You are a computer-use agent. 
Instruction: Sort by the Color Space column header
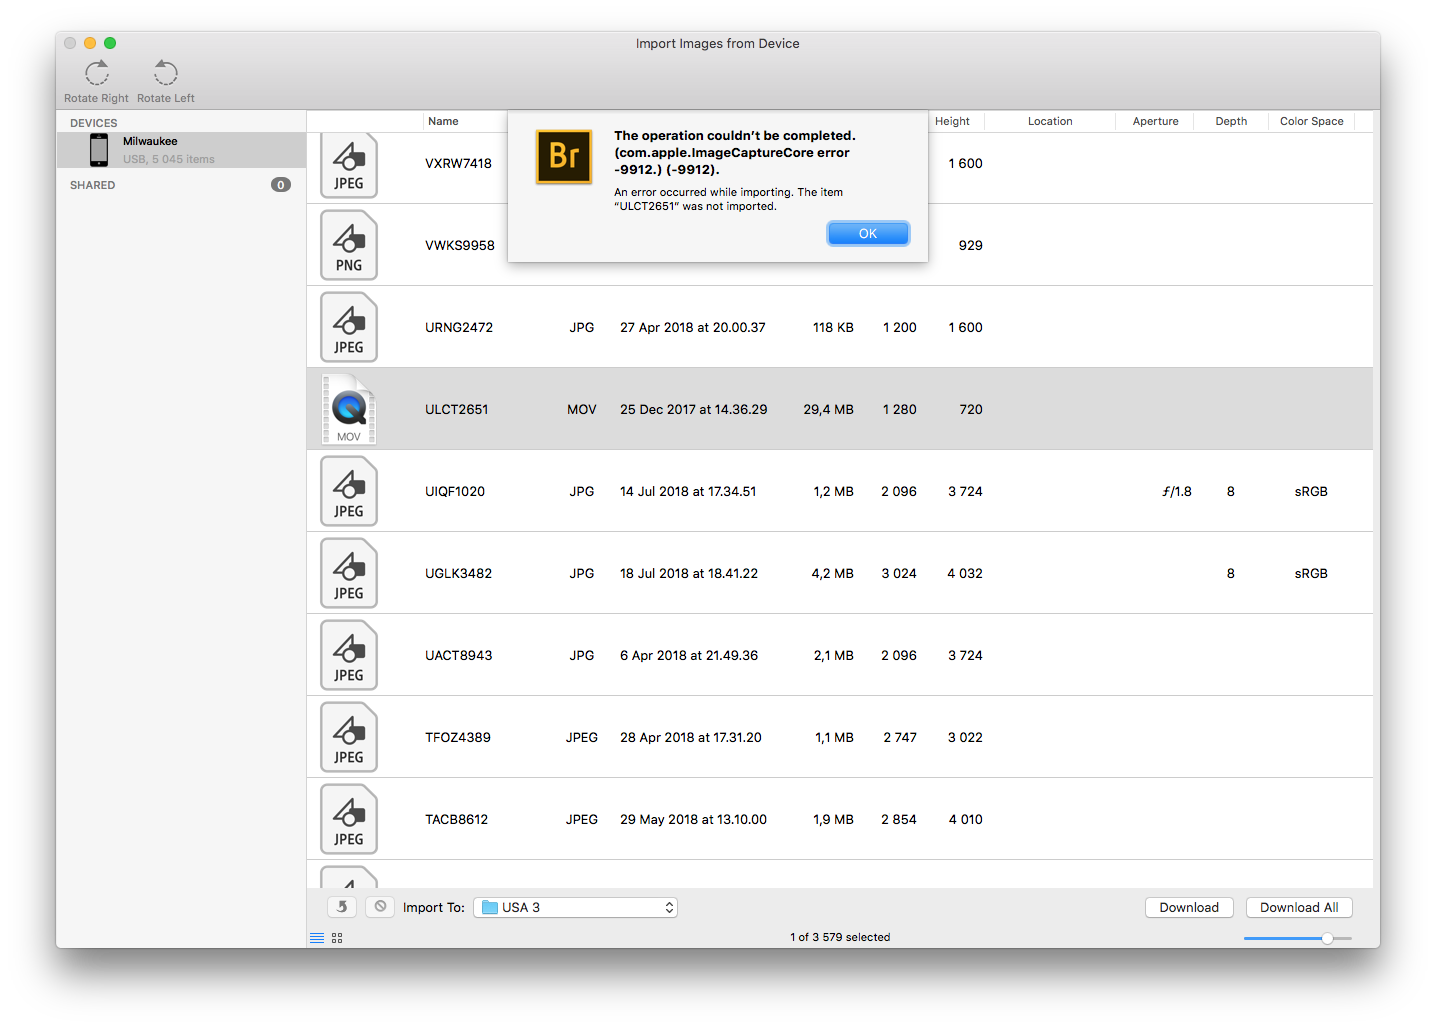pyautogui.click(x=1312, y=121)
